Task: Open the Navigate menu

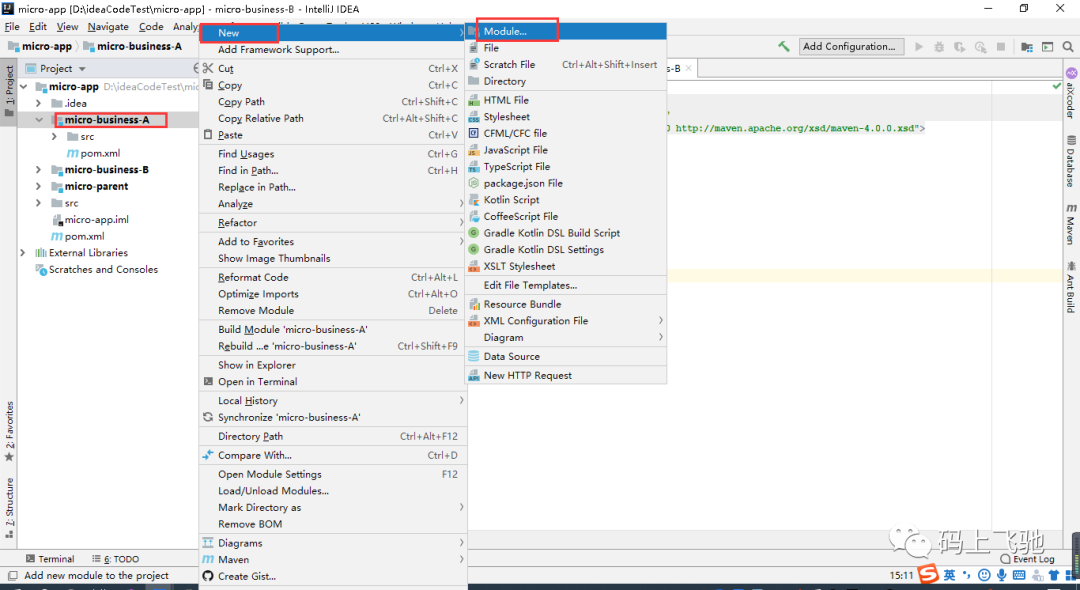Action: (x=108, y=27)
